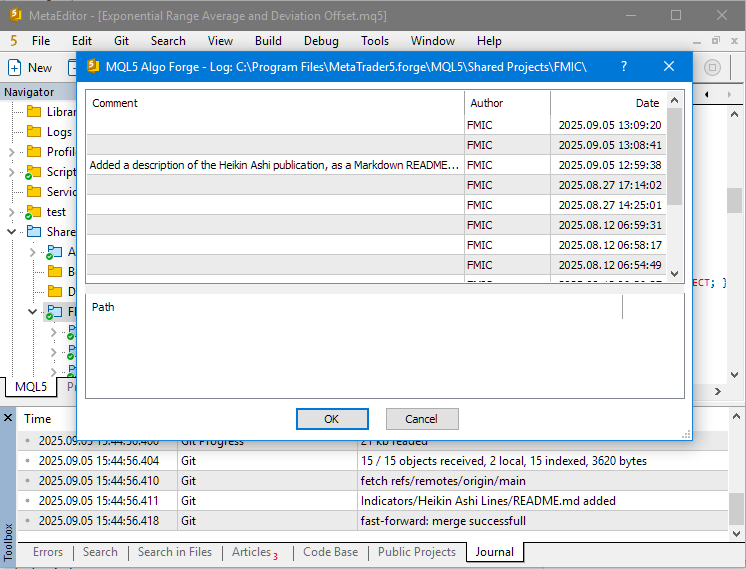Image resolution: width=746 pixels, height=569 pixels.
Task: Switch to the Journal tab
Action: [495, 552]
